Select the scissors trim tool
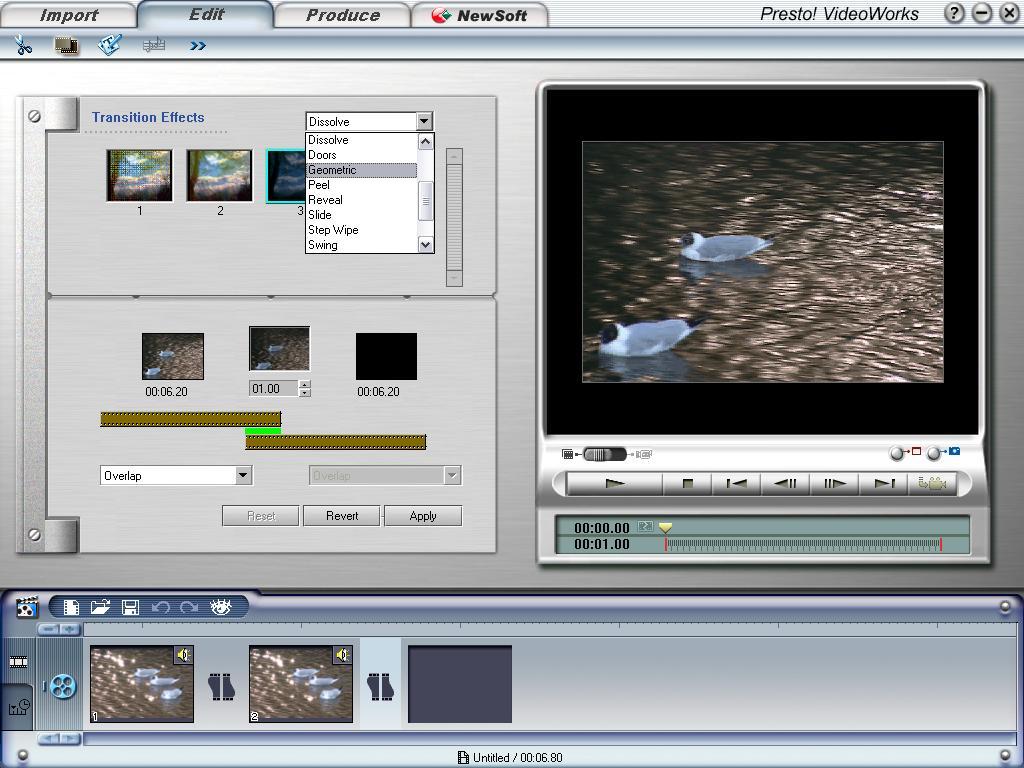This screenshot has height=768, width=1024. [x=24, y=45]
